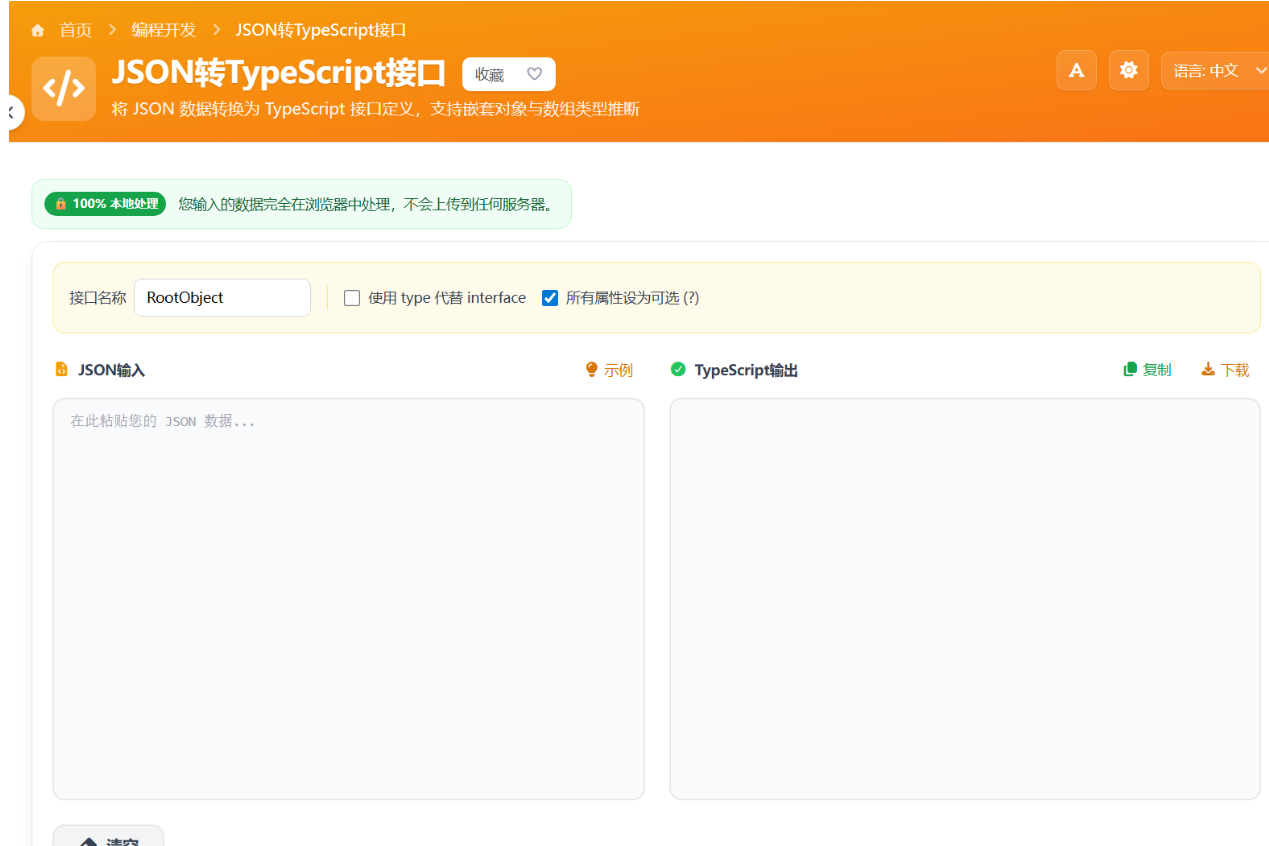Click the local-processing privacy notice text

(367, 204)
